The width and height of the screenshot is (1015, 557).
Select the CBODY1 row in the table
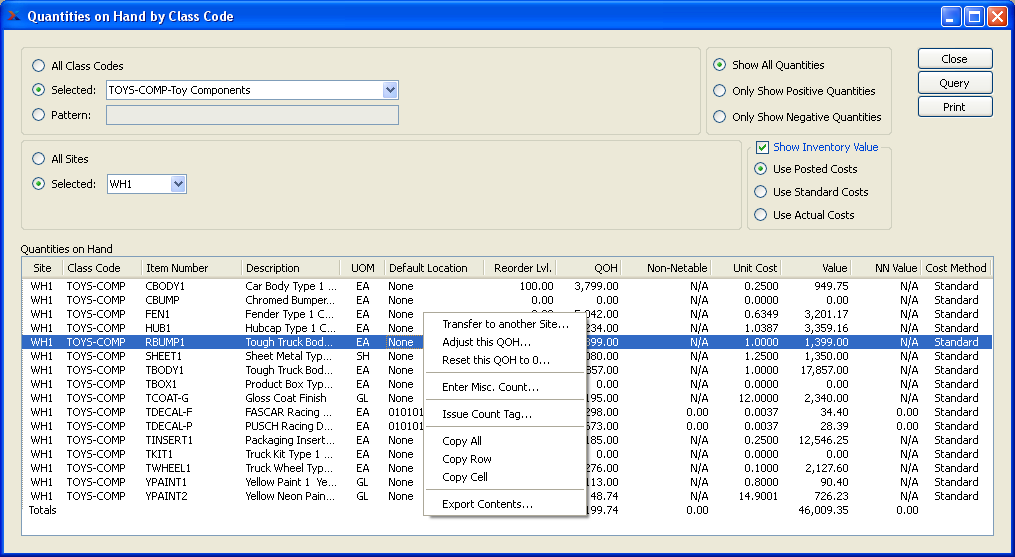[165, 286]
